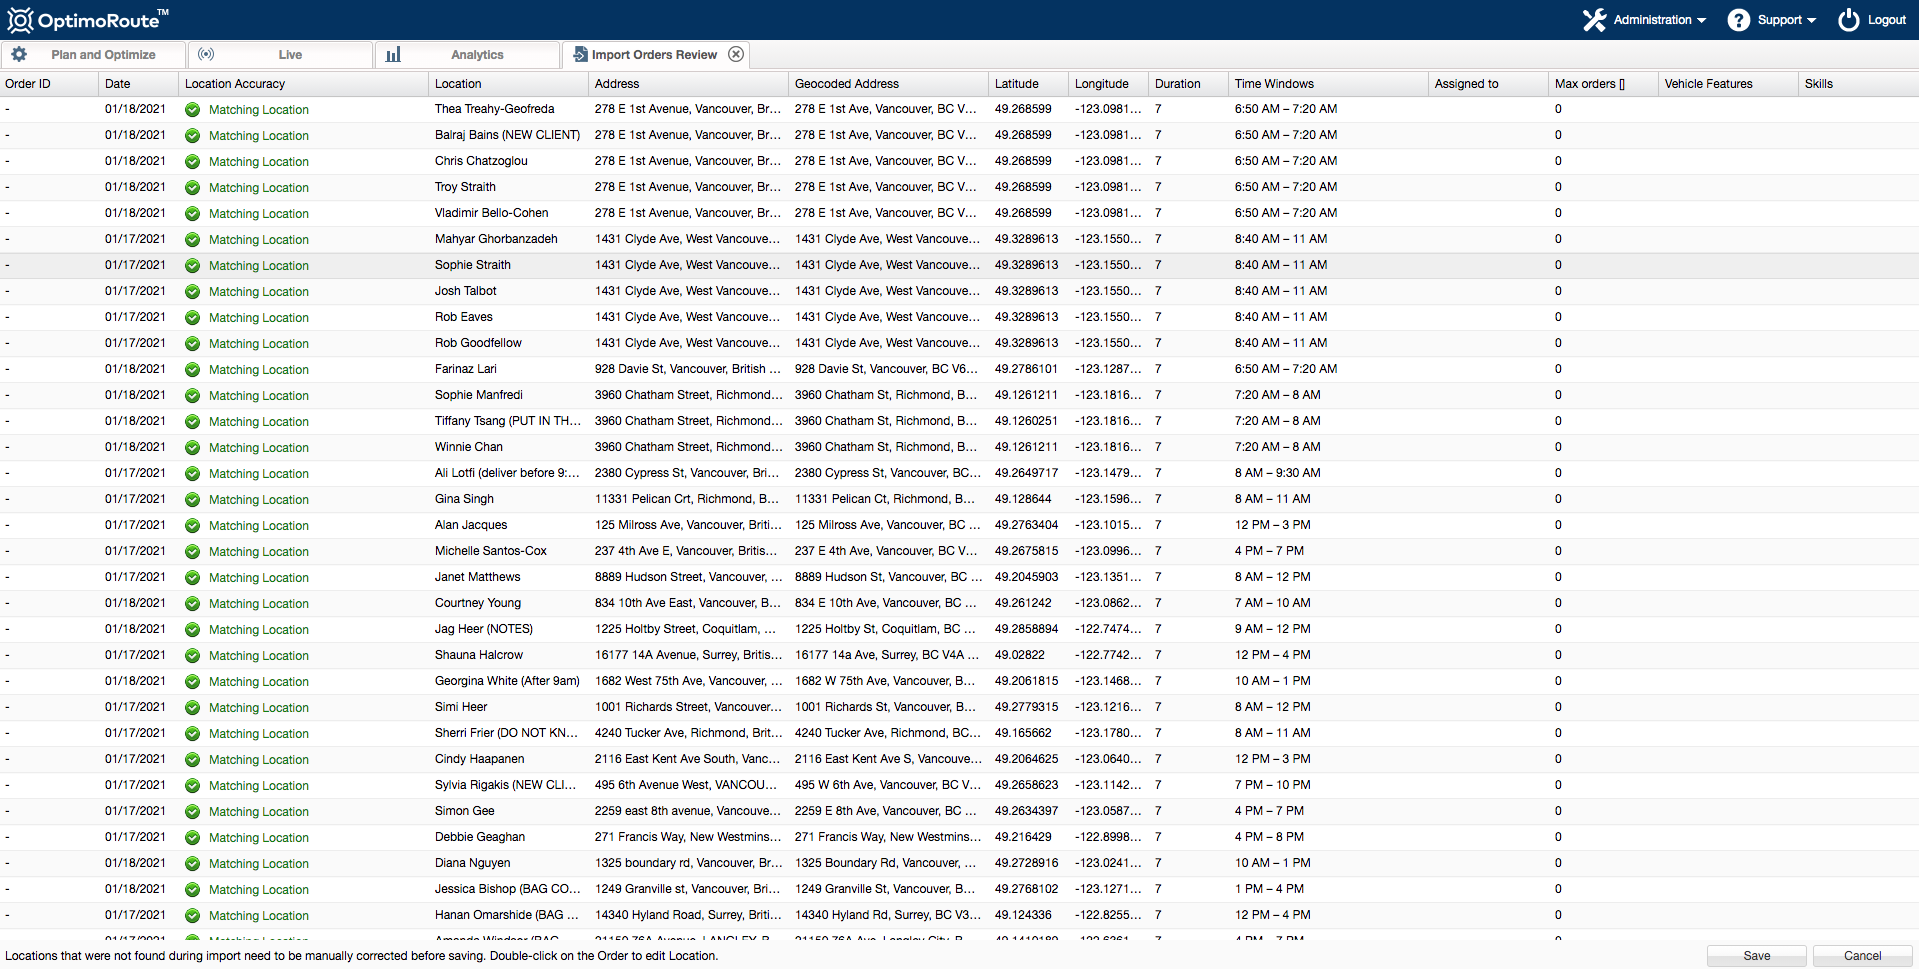Sort by Location Accuracy column header
The height and width of the screenshot is (969, 1919).
coord(235,84)
